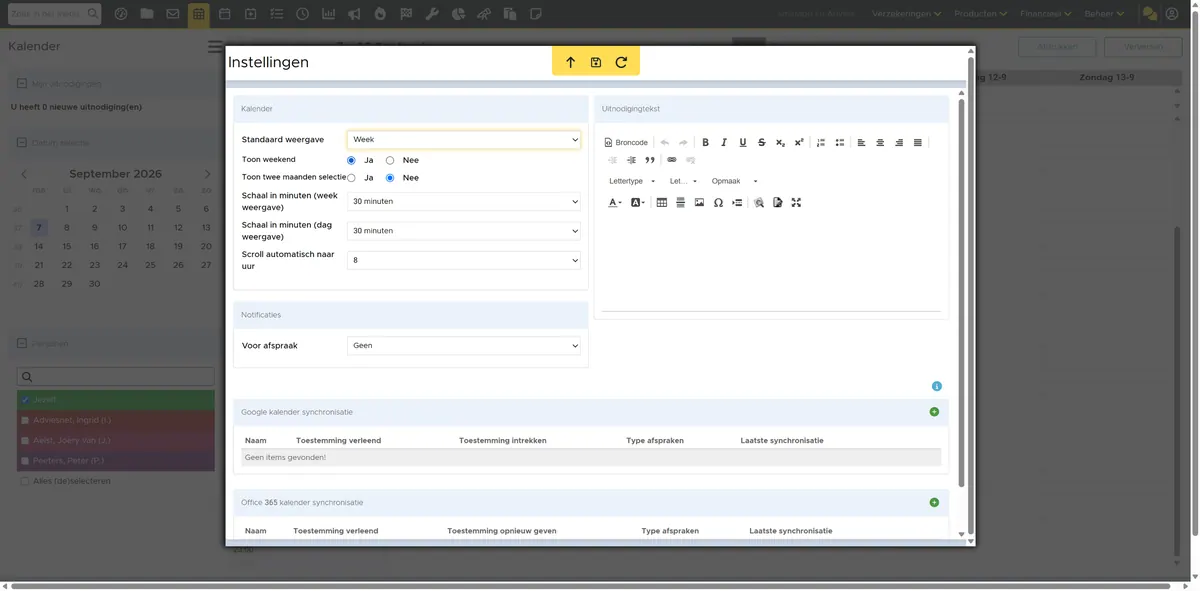The height and width of the screenshot is (591, 1200).
Task: Select Ja for Toon weekend
Action: 351,160
